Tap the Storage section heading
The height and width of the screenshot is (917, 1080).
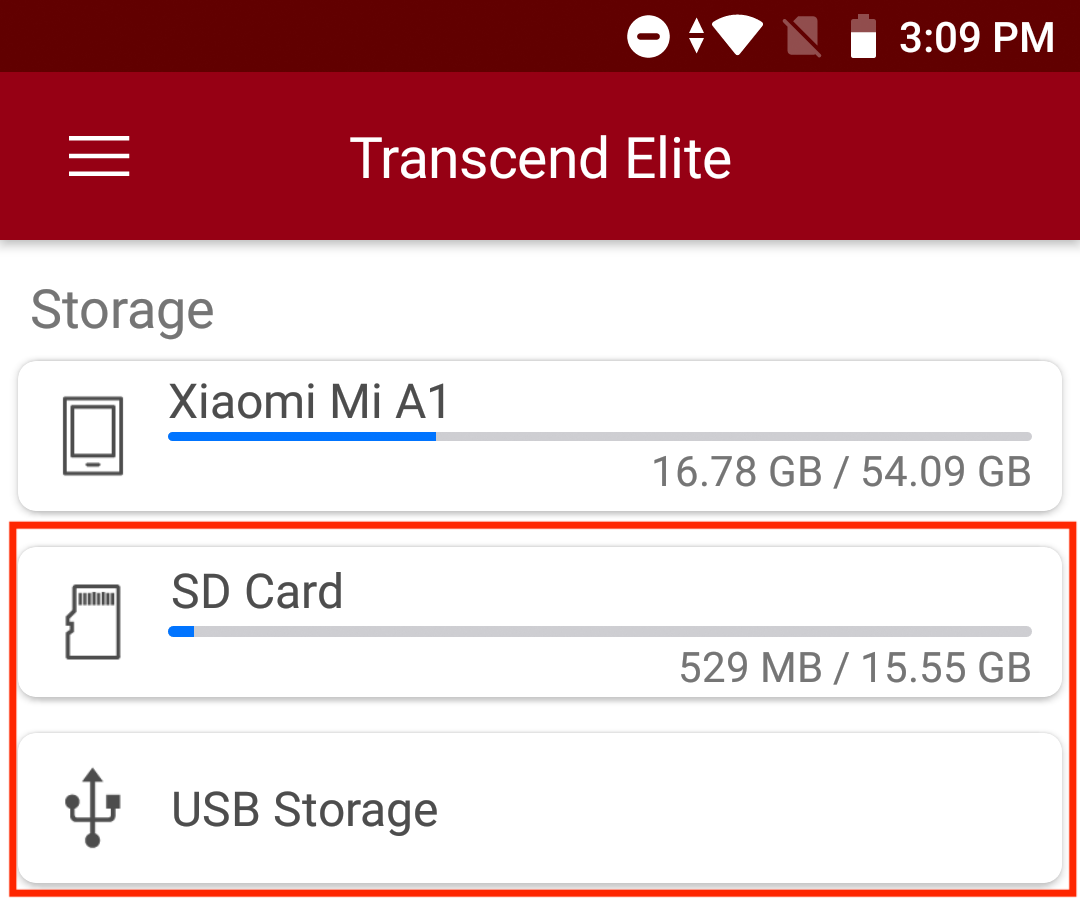[122, 310]
